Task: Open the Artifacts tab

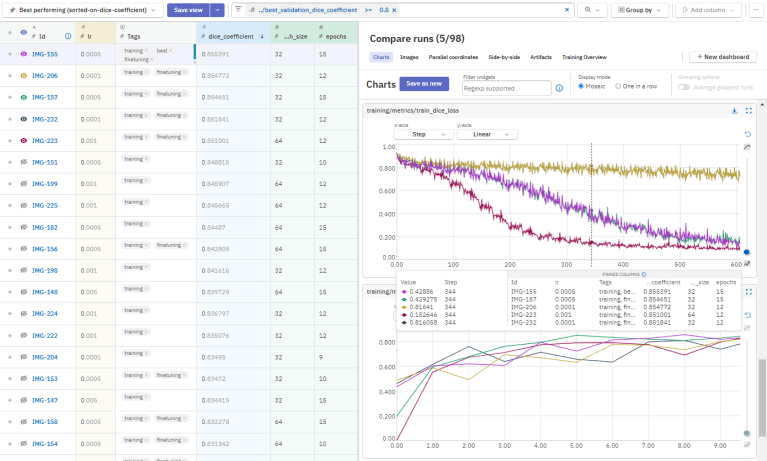Action: click(540, 58)
